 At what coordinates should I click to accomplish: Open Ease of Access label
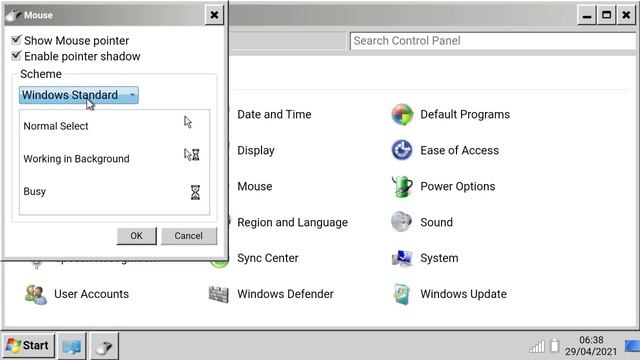click(460, 150)
